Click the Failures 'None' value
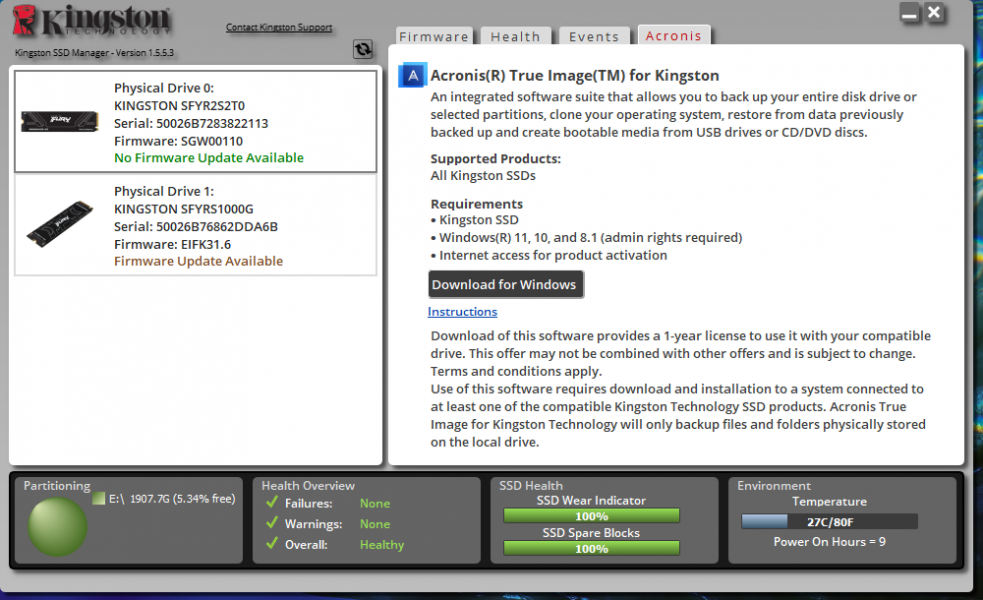 pos(375,503)
